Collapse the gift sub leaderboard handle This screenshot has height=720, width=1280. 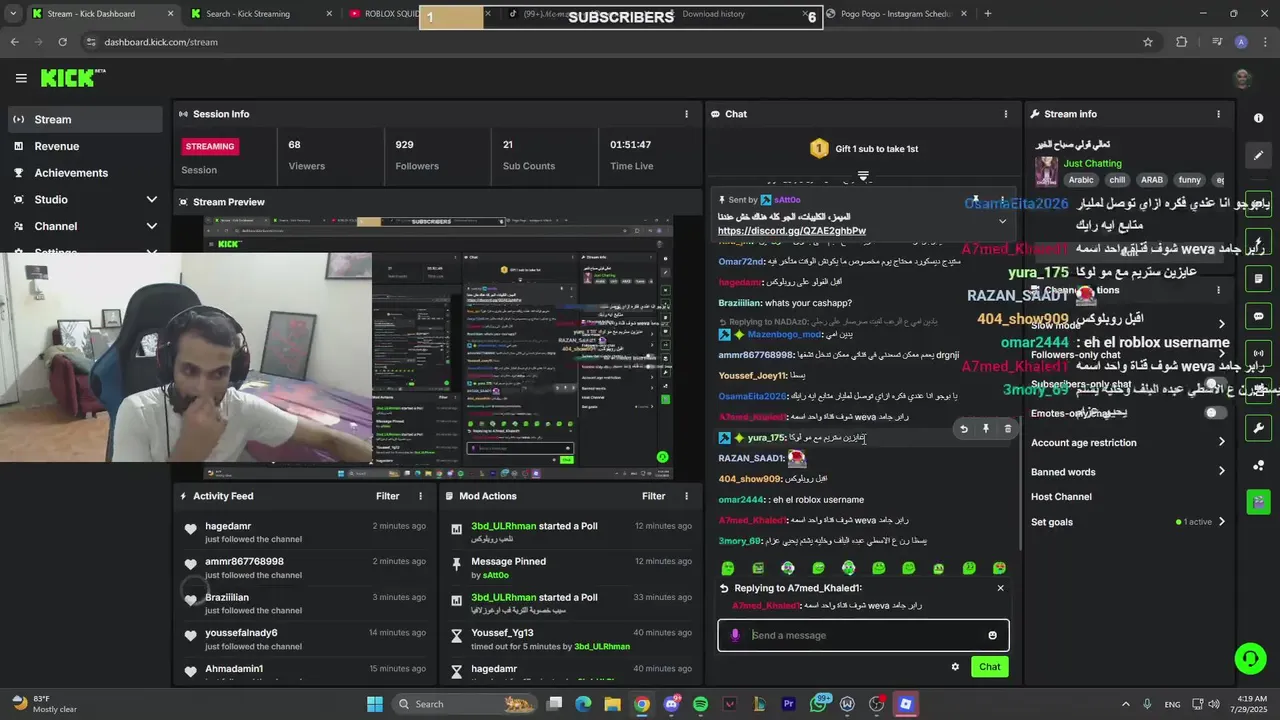click(x=863, y=175)
